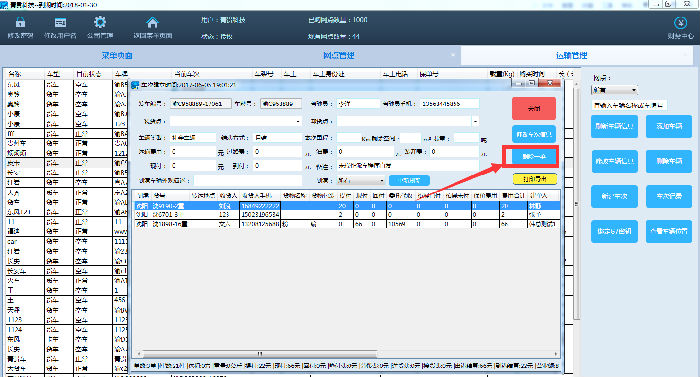Viewport: 700px width, 377px height.
Task: Click the long remarks field above the dialog's dropdown row
Action: click(408, 166)
